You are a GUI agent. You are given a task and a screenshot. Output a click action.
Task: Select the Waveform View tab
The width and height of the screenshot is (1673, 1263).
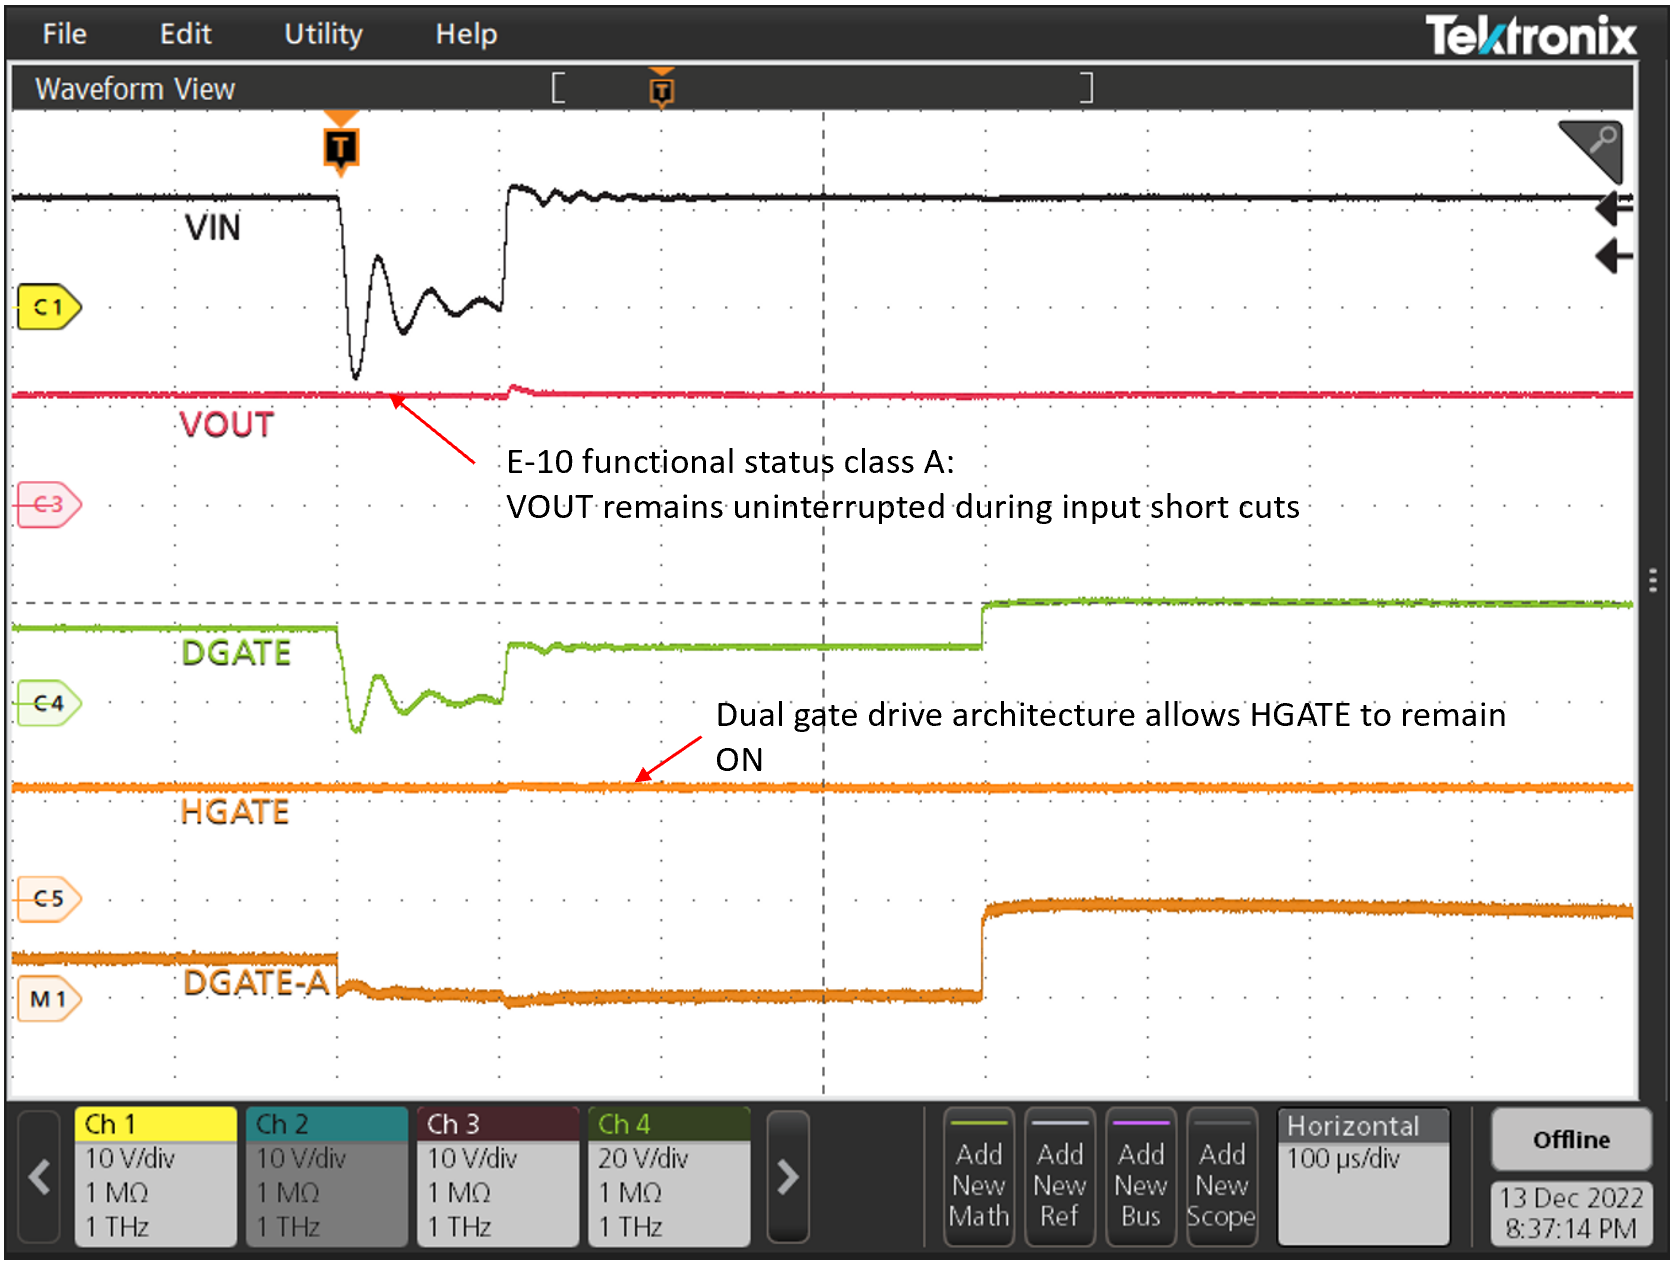[135, 88]
